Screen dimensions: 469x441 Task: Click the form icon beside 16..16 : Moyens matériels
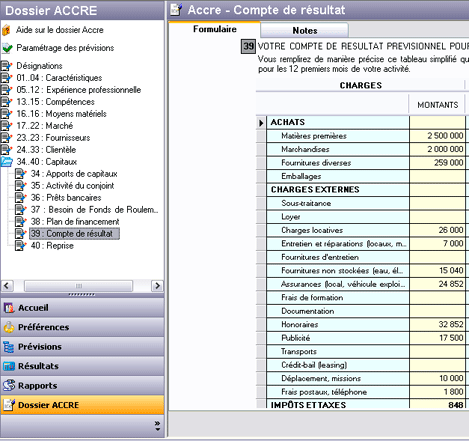(x=6, y=114)
